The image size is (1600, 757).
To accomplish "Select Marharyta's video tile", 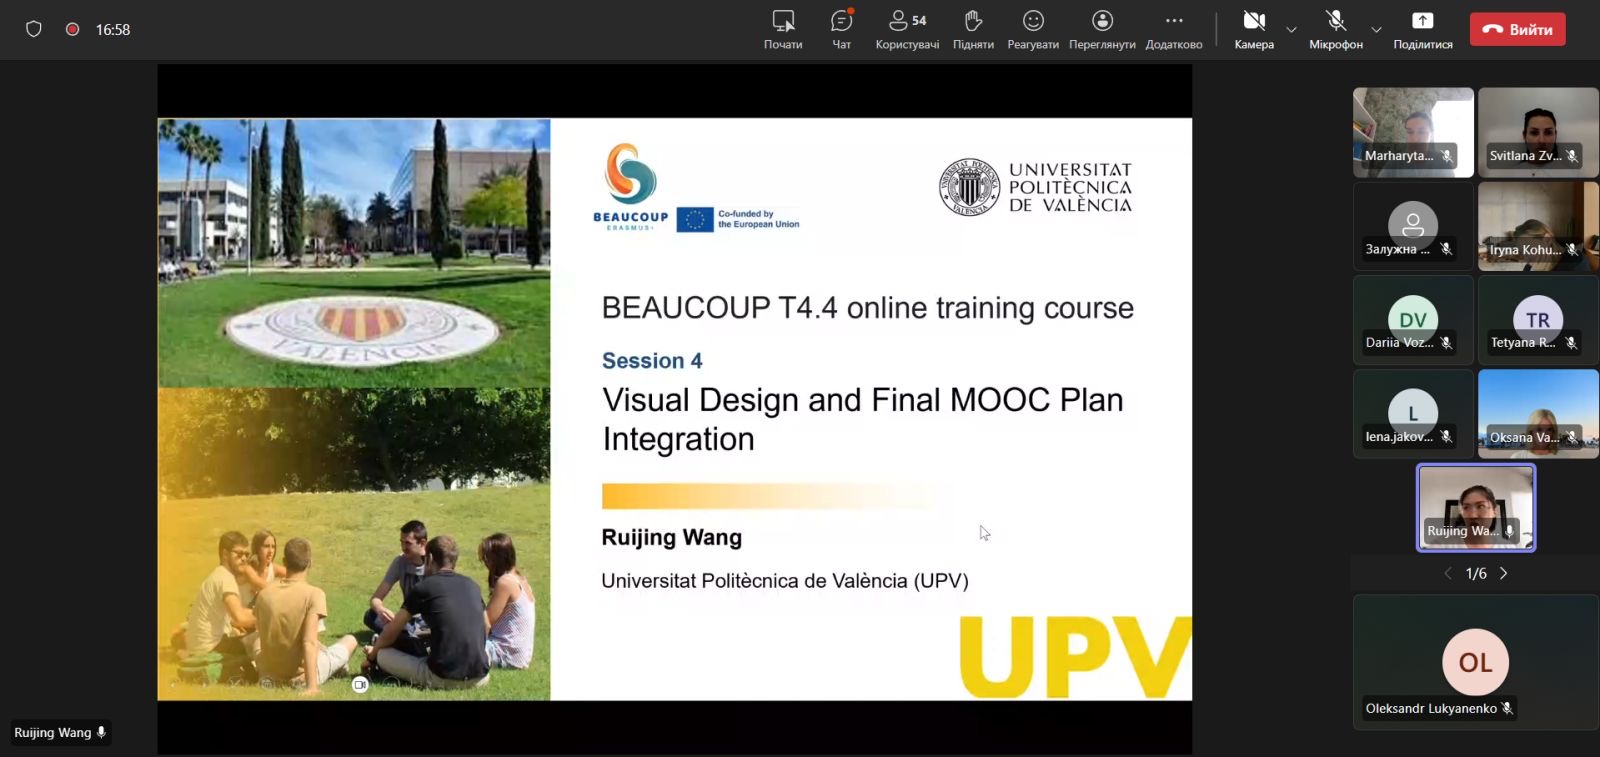I will (x=1413, y=132).
